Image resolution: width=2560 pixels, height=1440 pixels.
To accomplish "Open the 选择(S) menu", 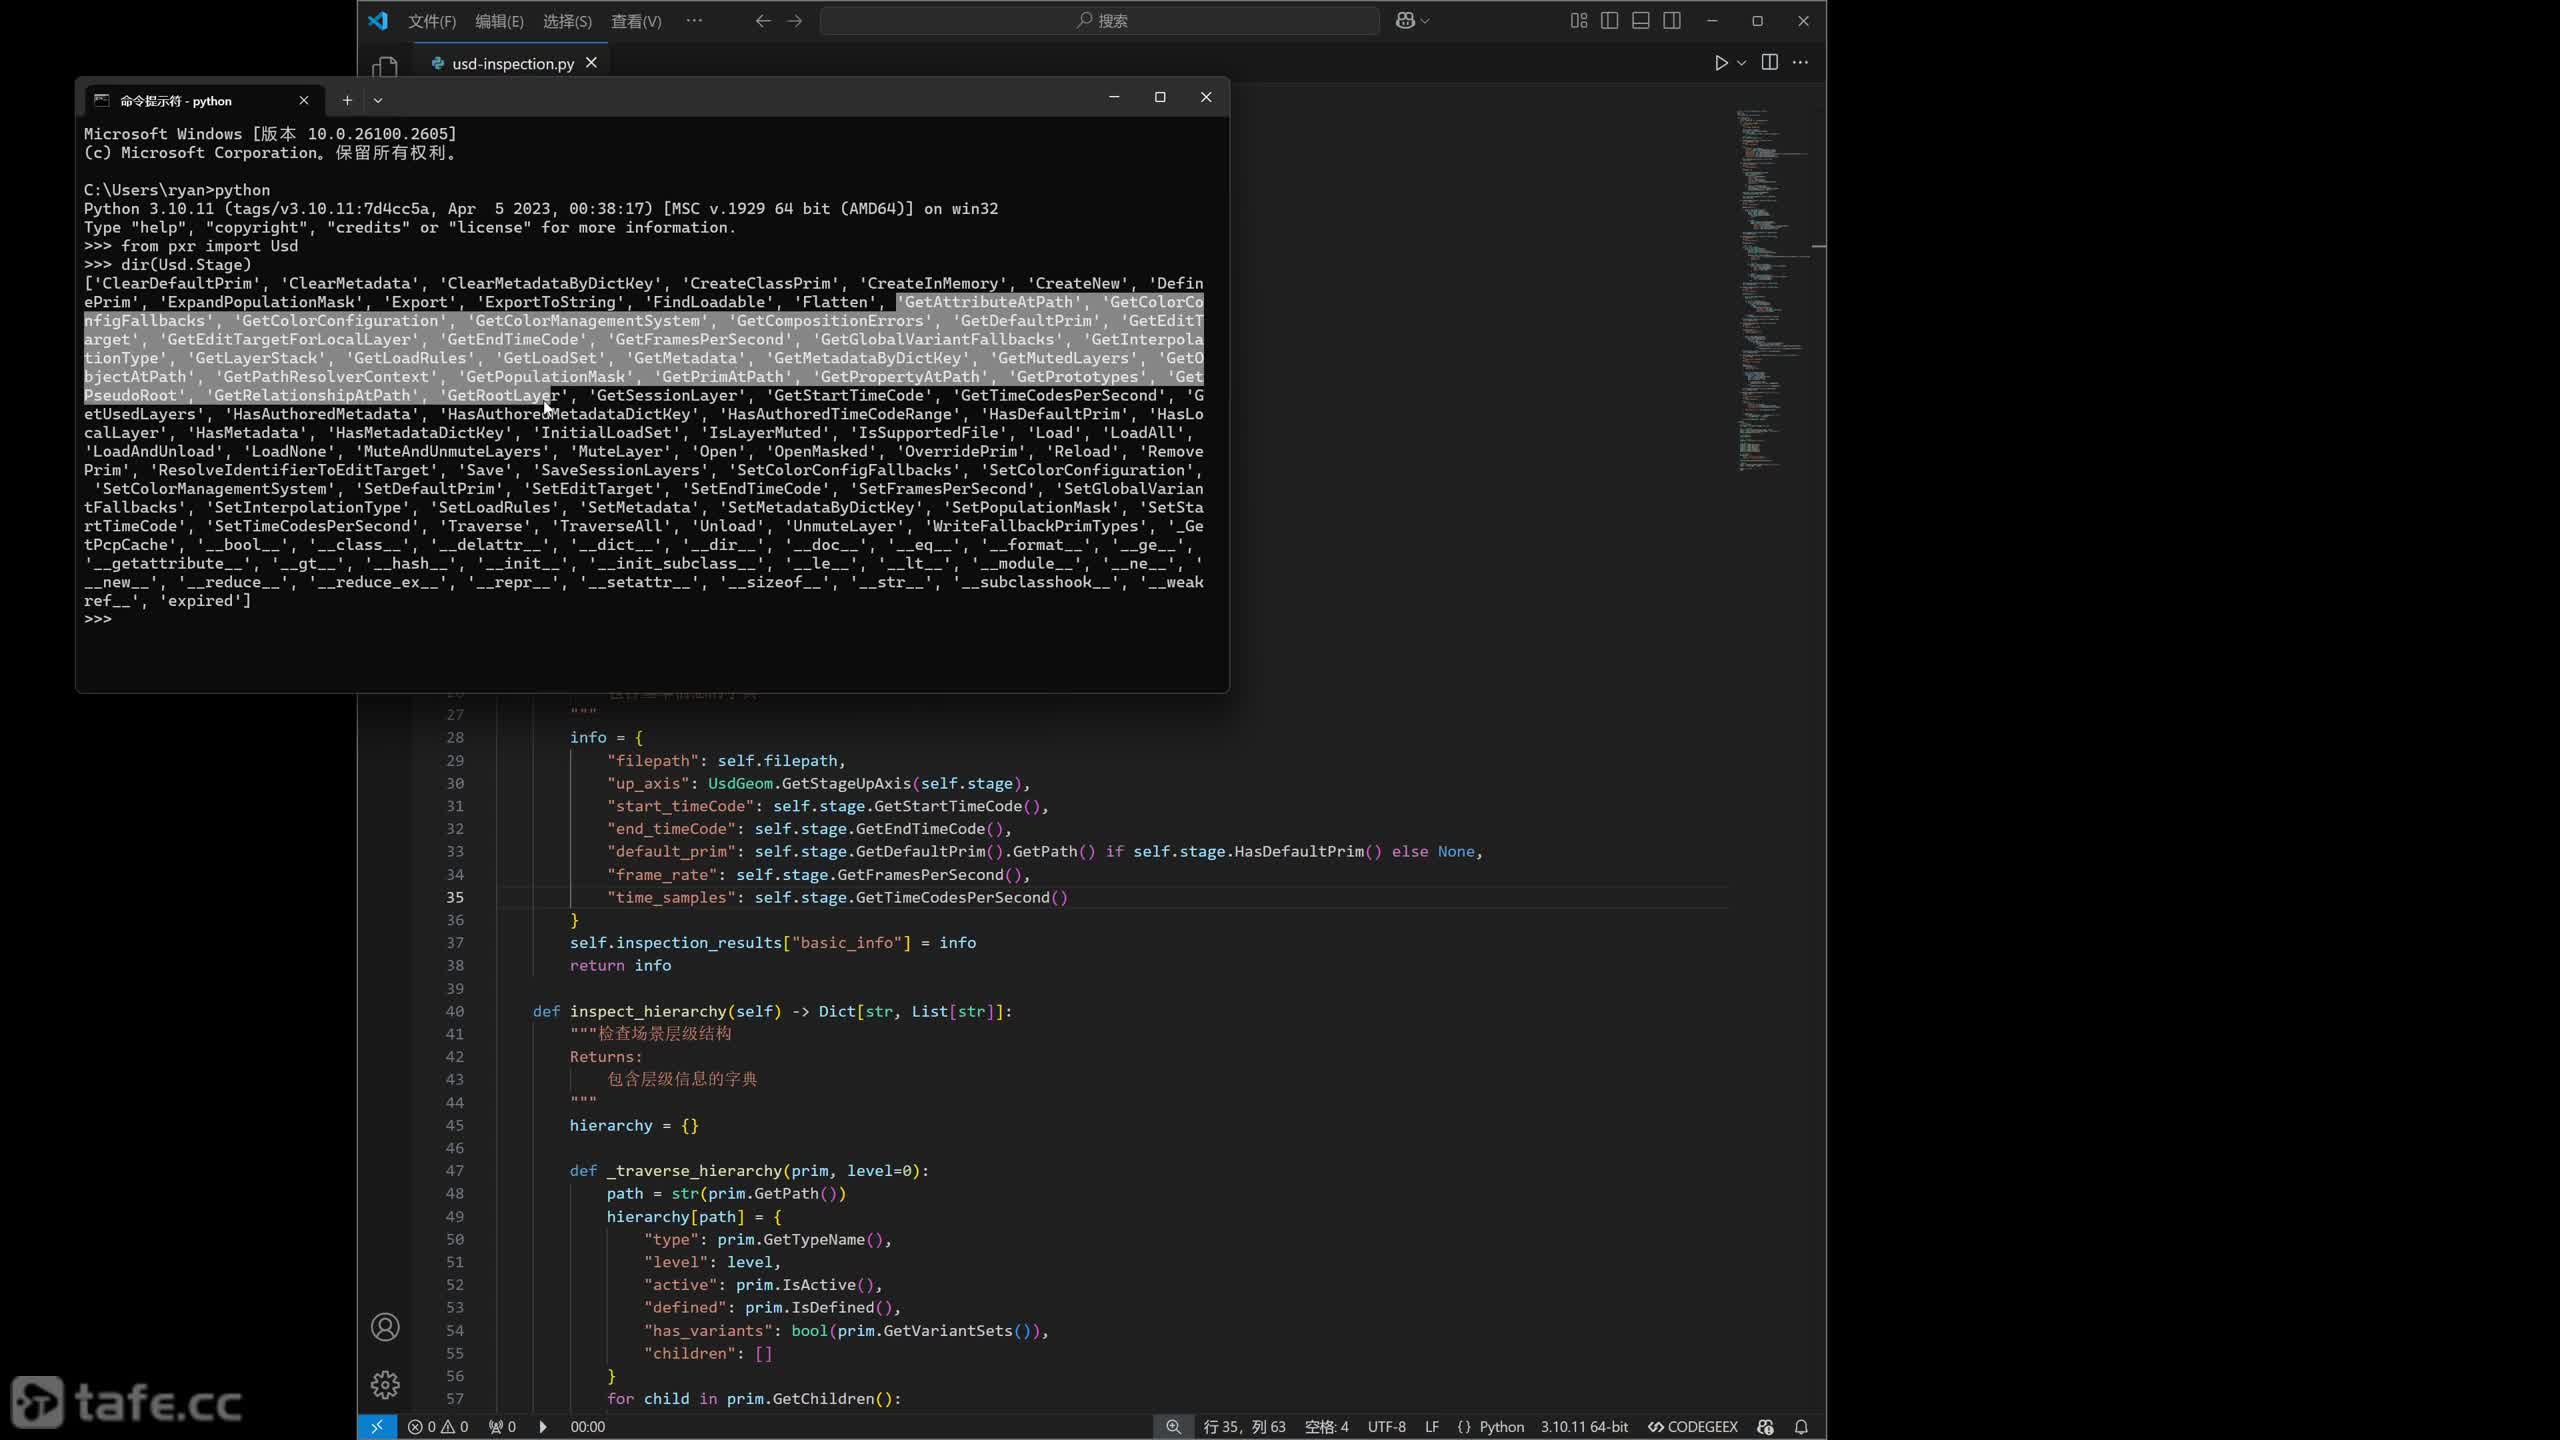I will pyautogui.click(x=567, y=21).
